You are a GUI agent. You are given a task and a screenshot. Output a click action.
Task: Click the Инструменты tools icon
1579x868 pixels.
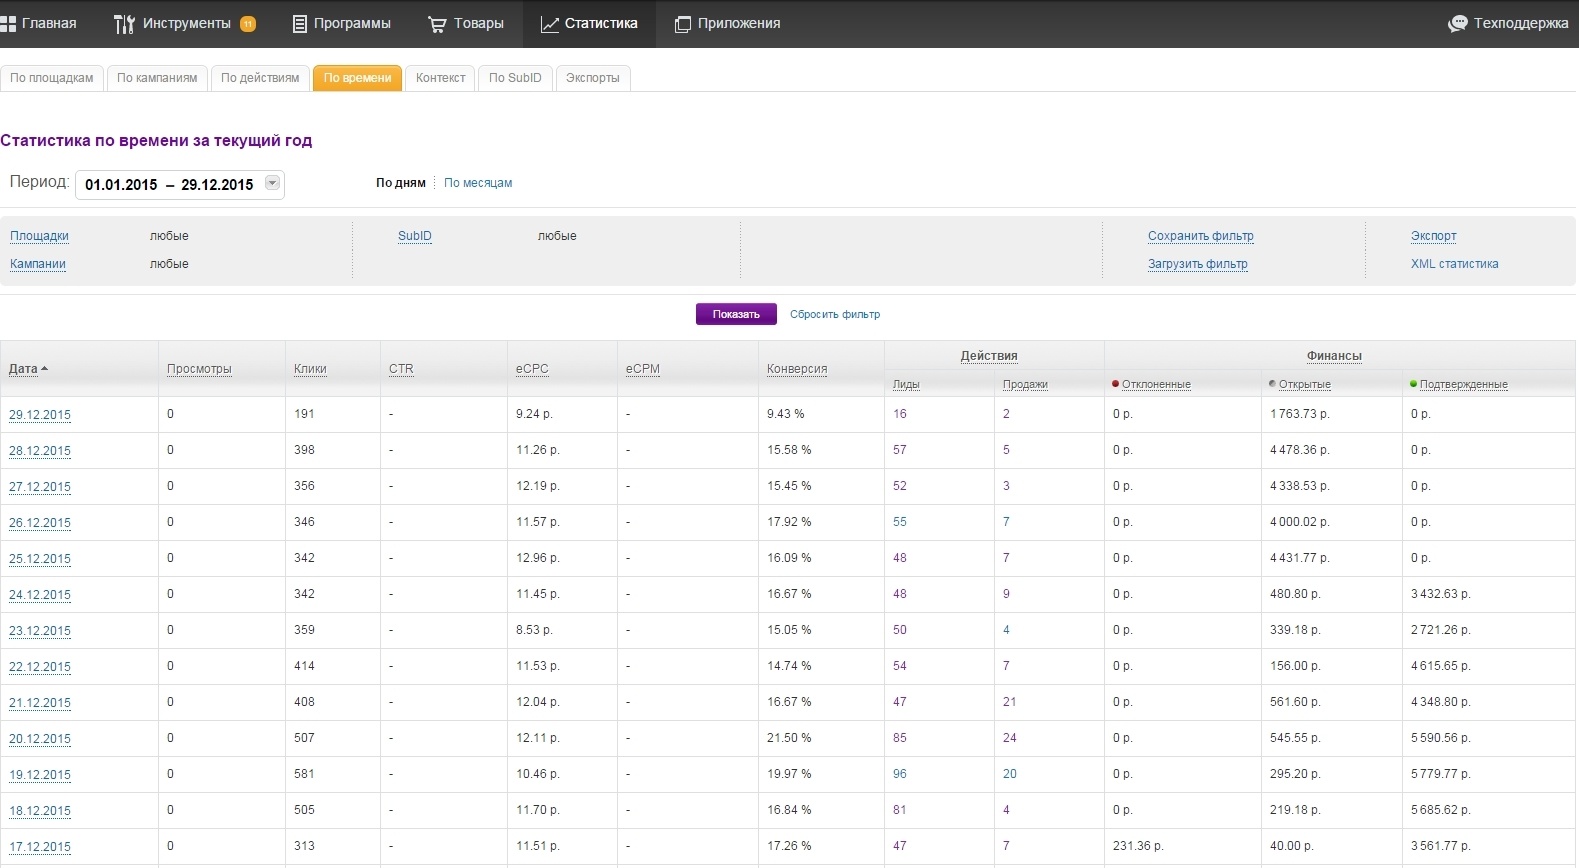124,24
